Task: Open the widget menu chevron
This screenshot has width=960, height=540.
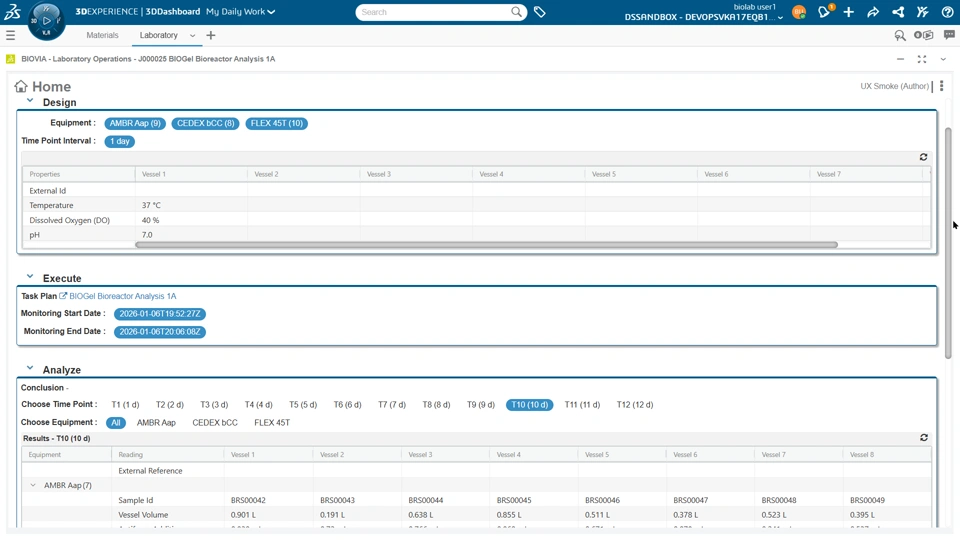Action: [x=943, y=59]
